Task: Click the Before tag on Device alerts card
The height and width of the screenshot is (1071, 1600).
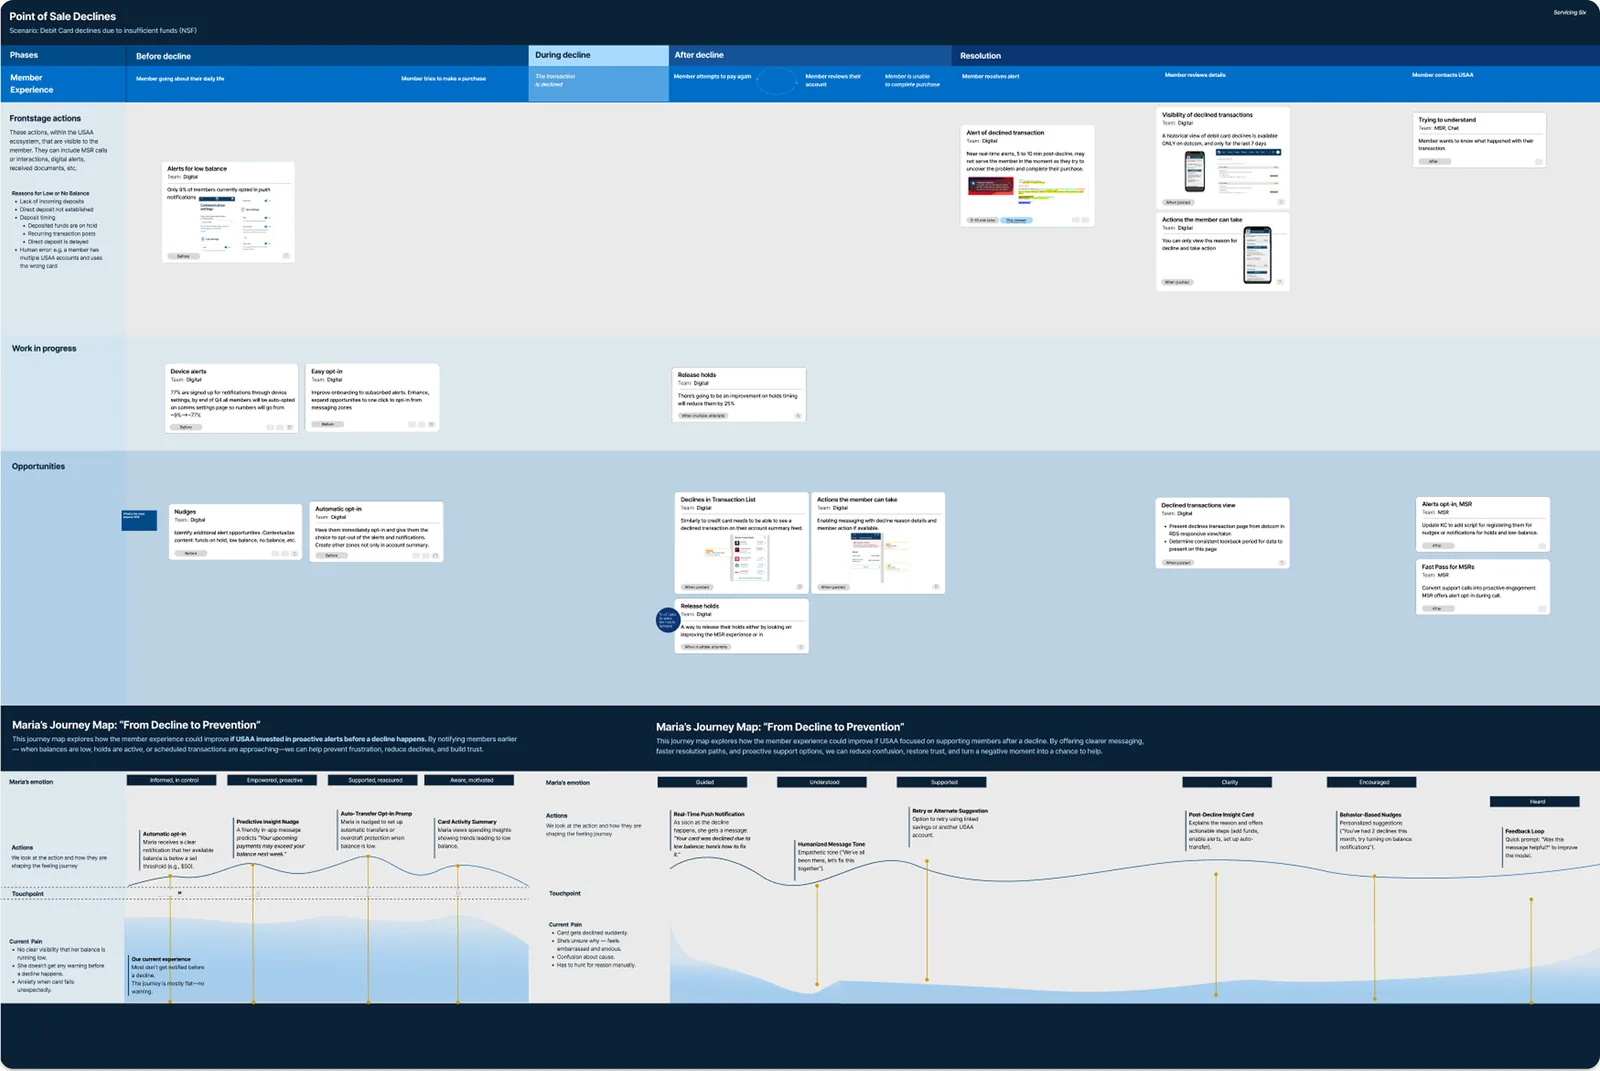Action: [186, 427]
